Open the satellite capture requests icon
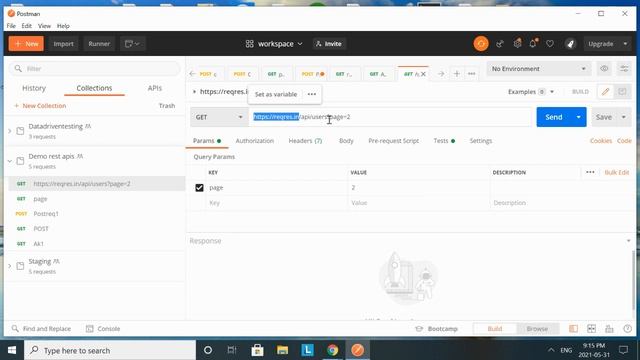The width and height of the screenshot is (640, 360). (x=500, y=44)
